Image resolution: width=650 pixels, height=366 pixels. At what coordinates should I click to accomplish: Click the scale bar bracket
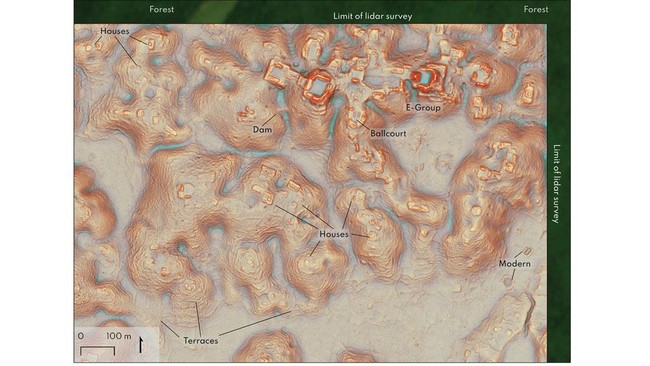pos(97,351)
